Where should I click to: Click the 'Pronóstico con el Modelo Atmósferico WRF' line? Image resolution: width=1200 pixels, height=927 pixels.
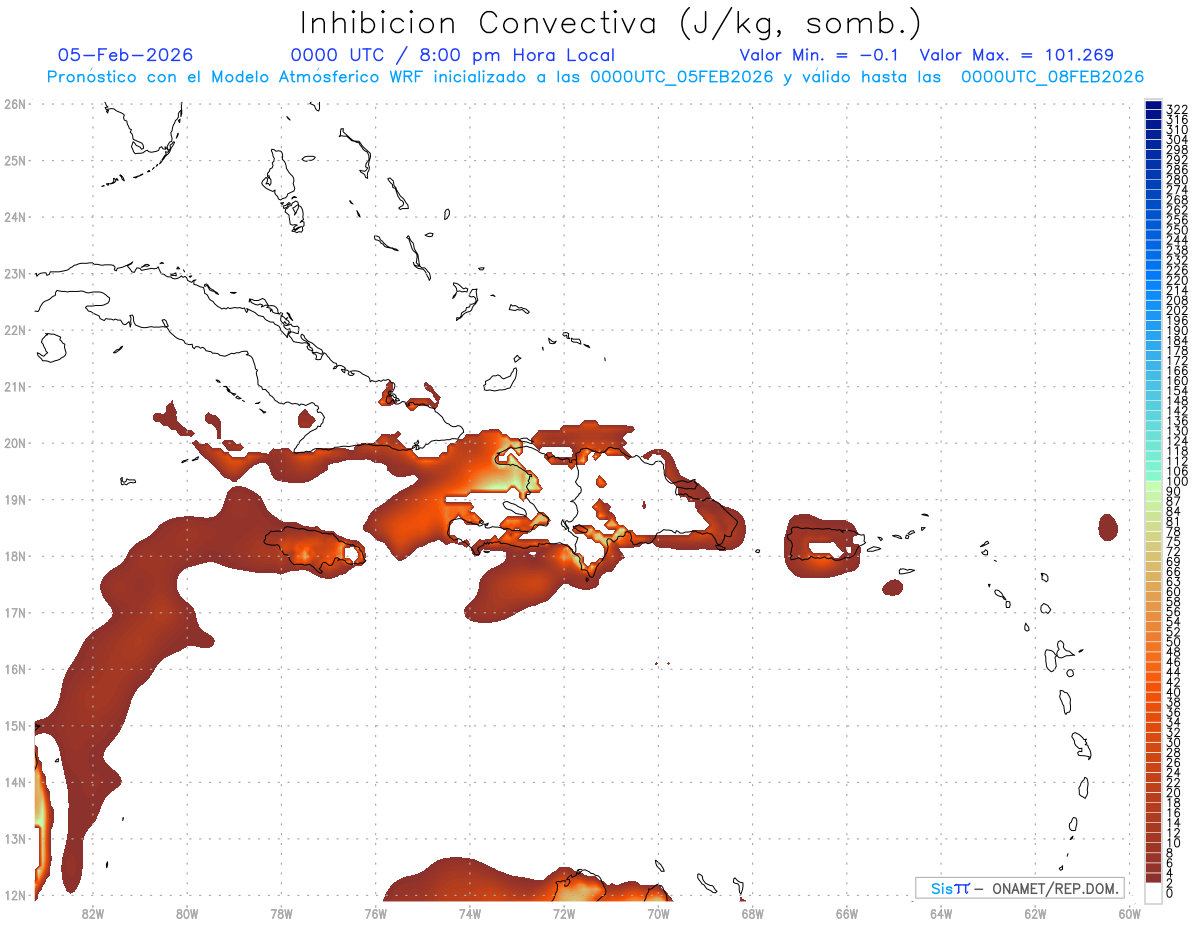595,77
